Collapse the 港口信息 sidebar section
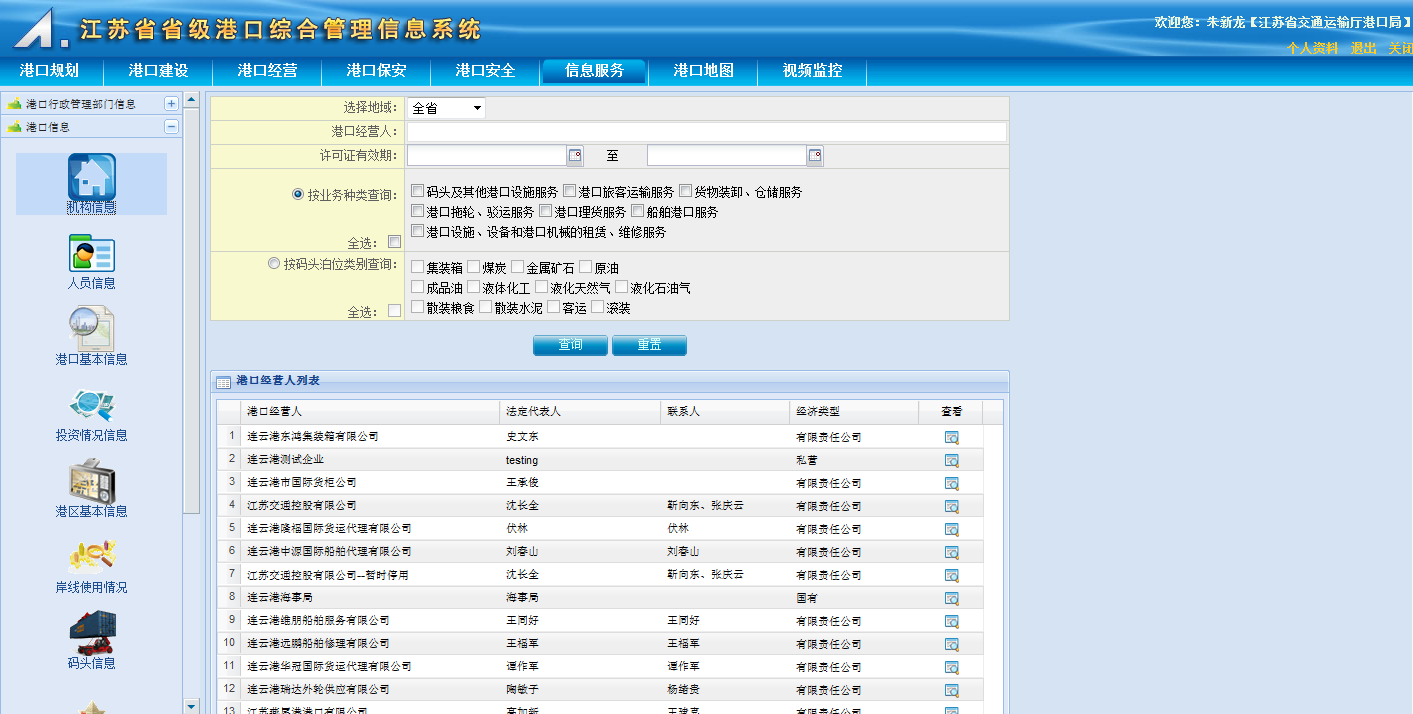This screenshot has width=1413, height=714. pyautogui.click(x=171, y=127)
